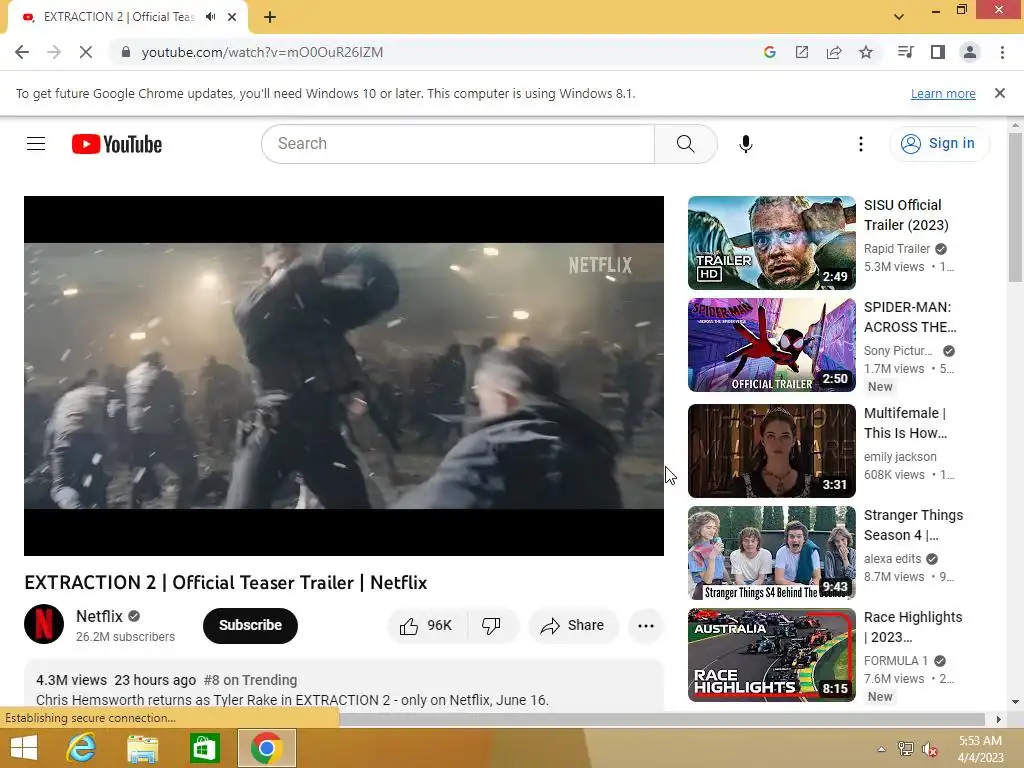Open the muted volume tray icon
Viewport: 1024px width, 768px height.
pos(930,749)
